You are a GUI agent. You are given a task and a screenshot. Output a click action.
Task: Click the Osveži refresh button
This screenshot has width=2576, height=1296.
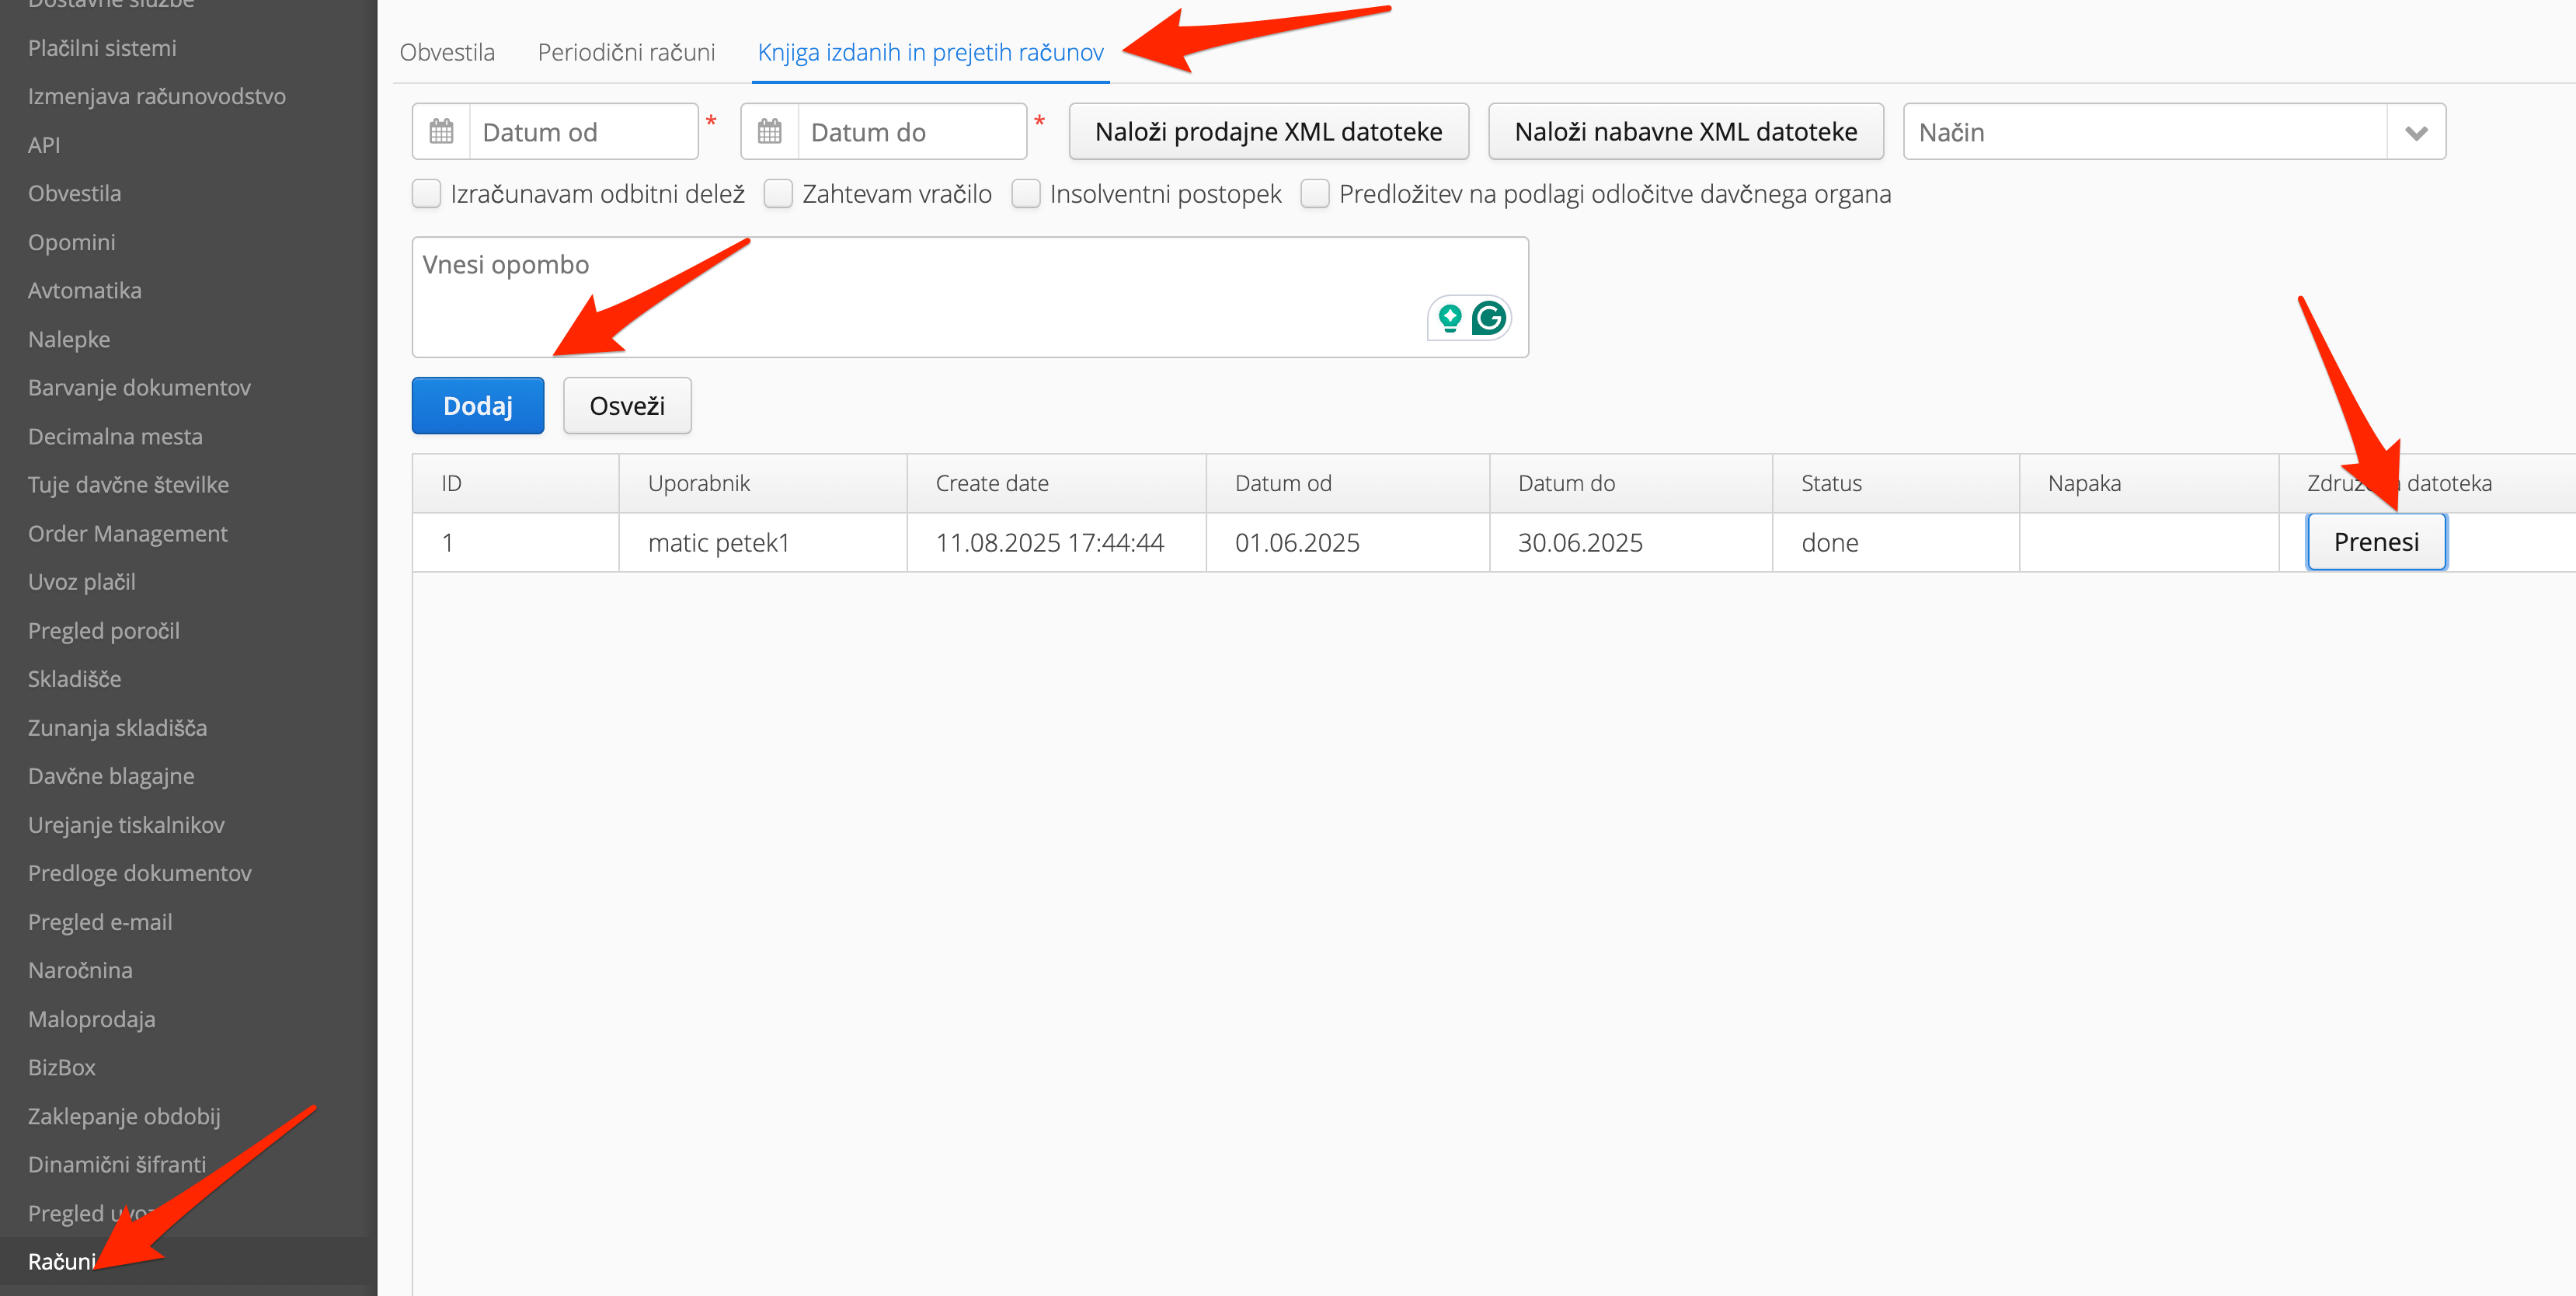tap(627, 406)
